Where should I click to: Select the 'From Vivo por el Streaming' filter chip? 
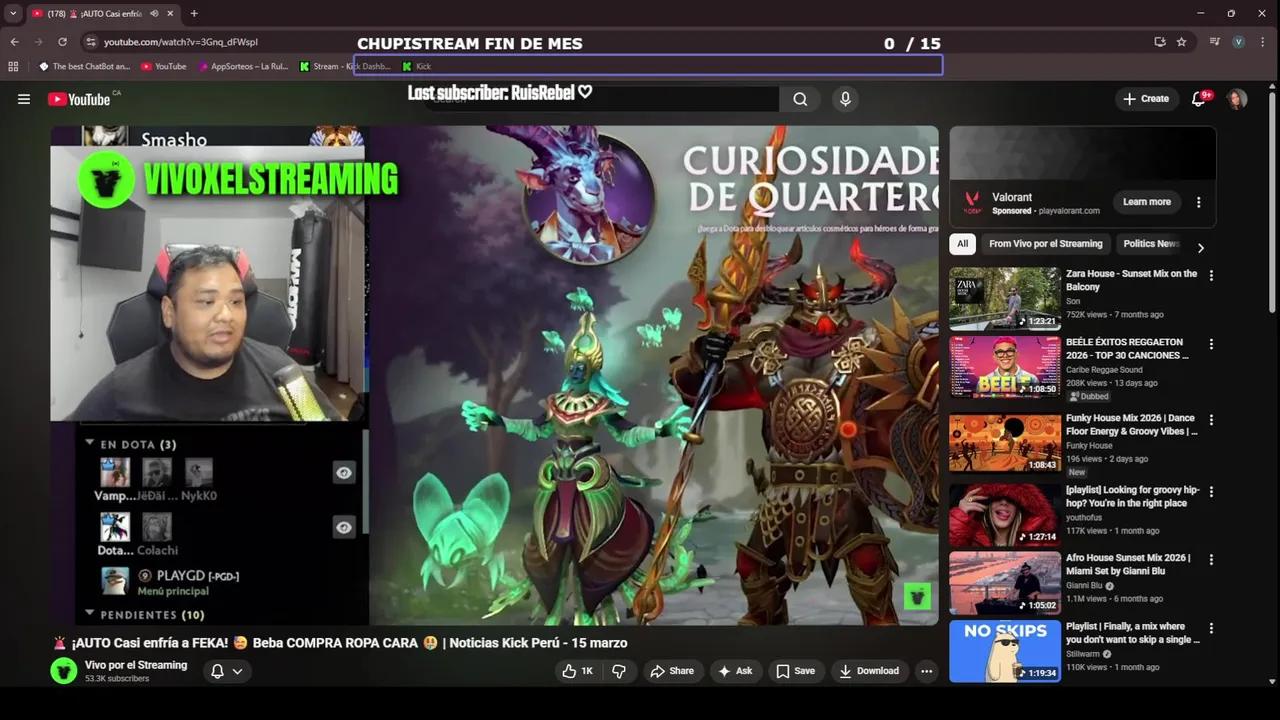point(1045,243)
